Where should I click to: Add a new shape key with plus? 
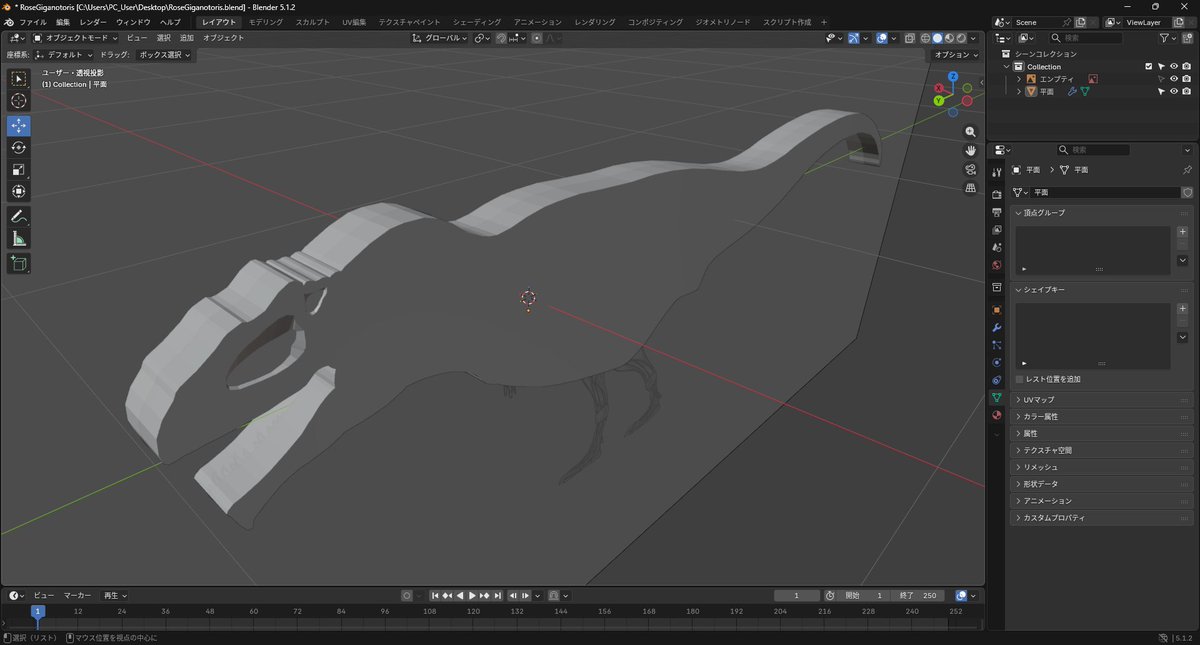click(x=1182, y=309)
